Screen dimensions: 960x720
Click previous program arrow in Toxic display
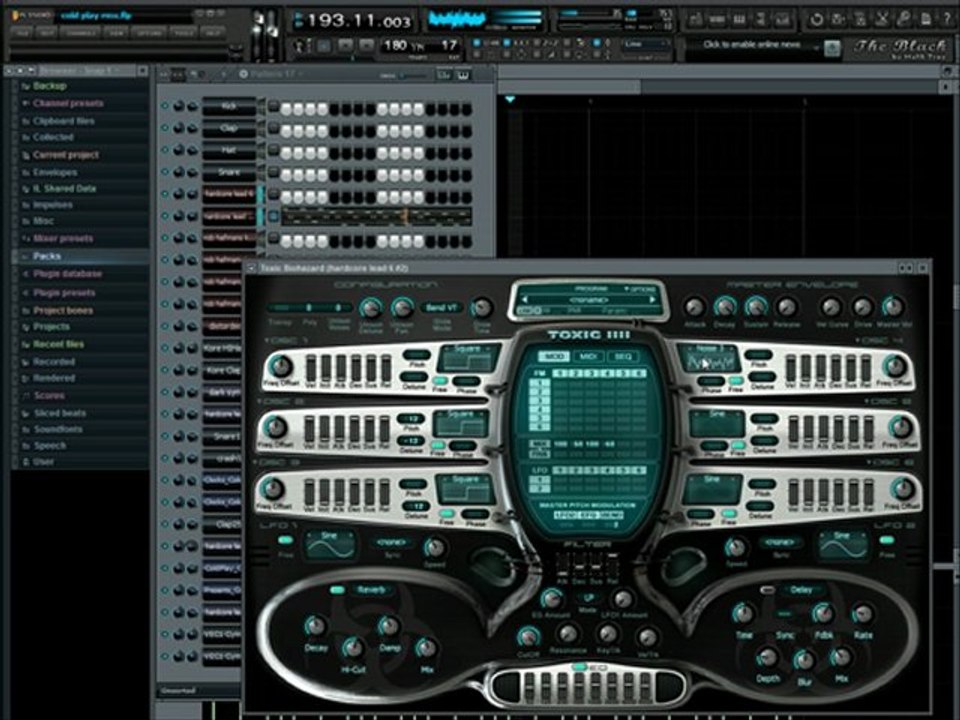pos(525,300)
